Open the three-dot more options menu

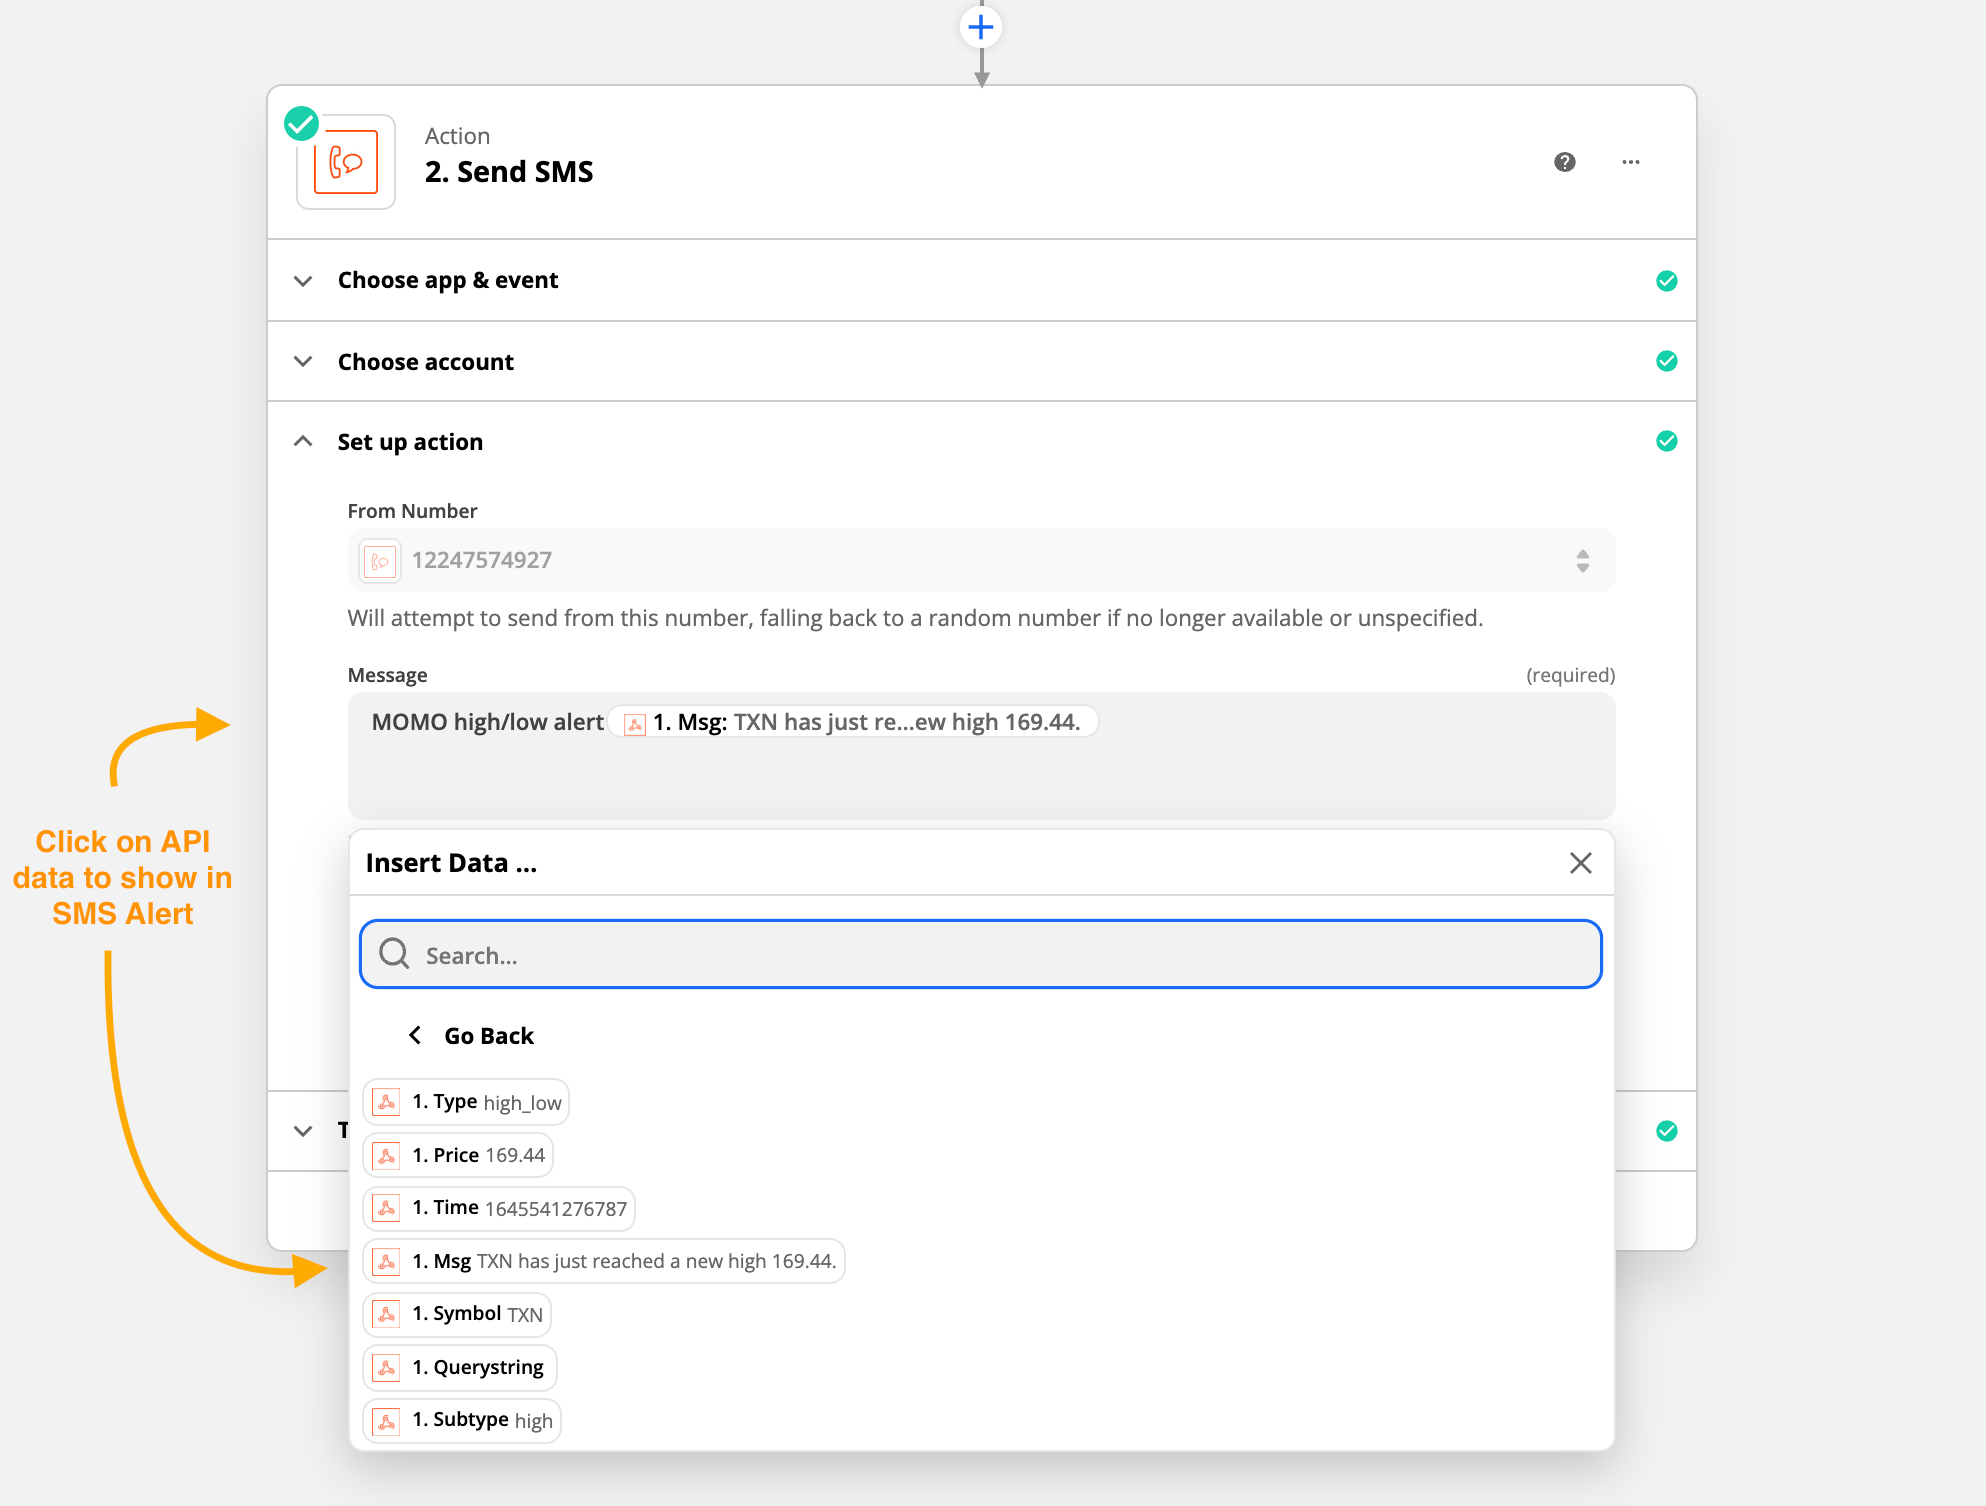(x=1631, y=162)
